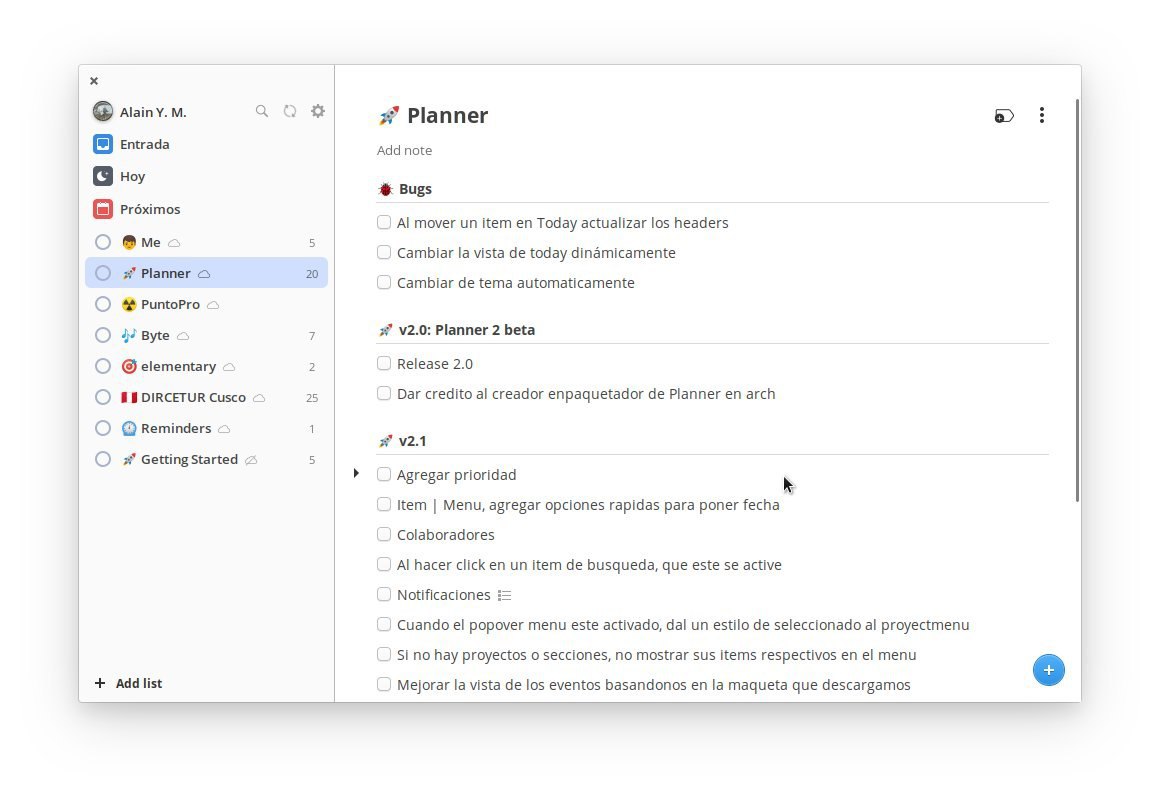Screen dimensions: 1160x795
Task: Expand subtasks arrow of Agregar prioridad
Action: tap(356, 473)
